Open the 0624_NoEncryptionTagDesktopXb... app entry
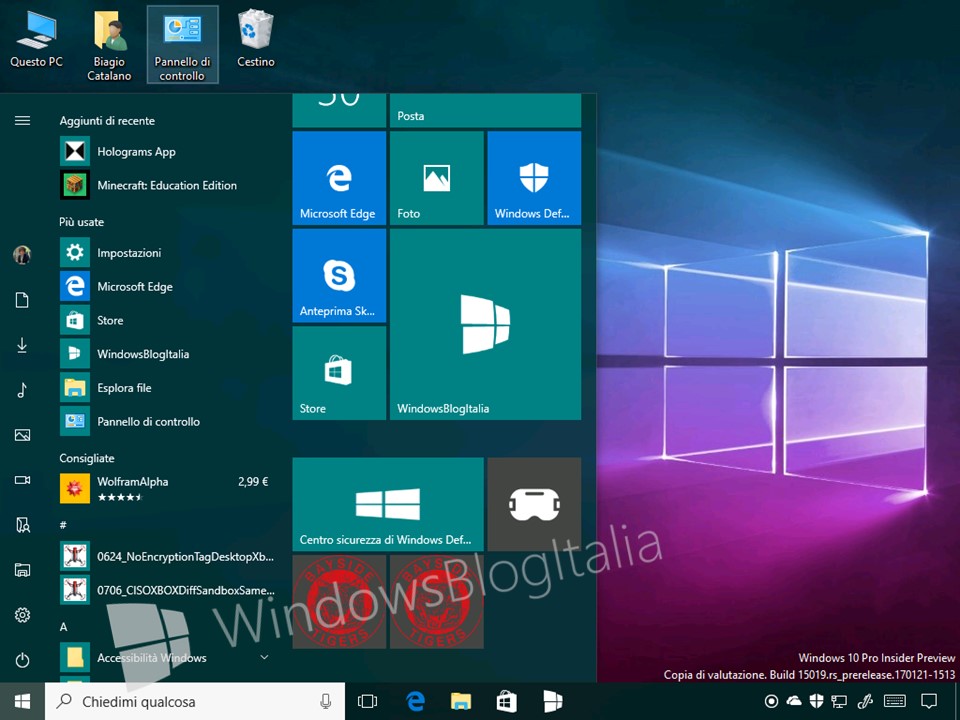This screenshot has width=960, height=720. pyautogui.click(x=167, y=557)
